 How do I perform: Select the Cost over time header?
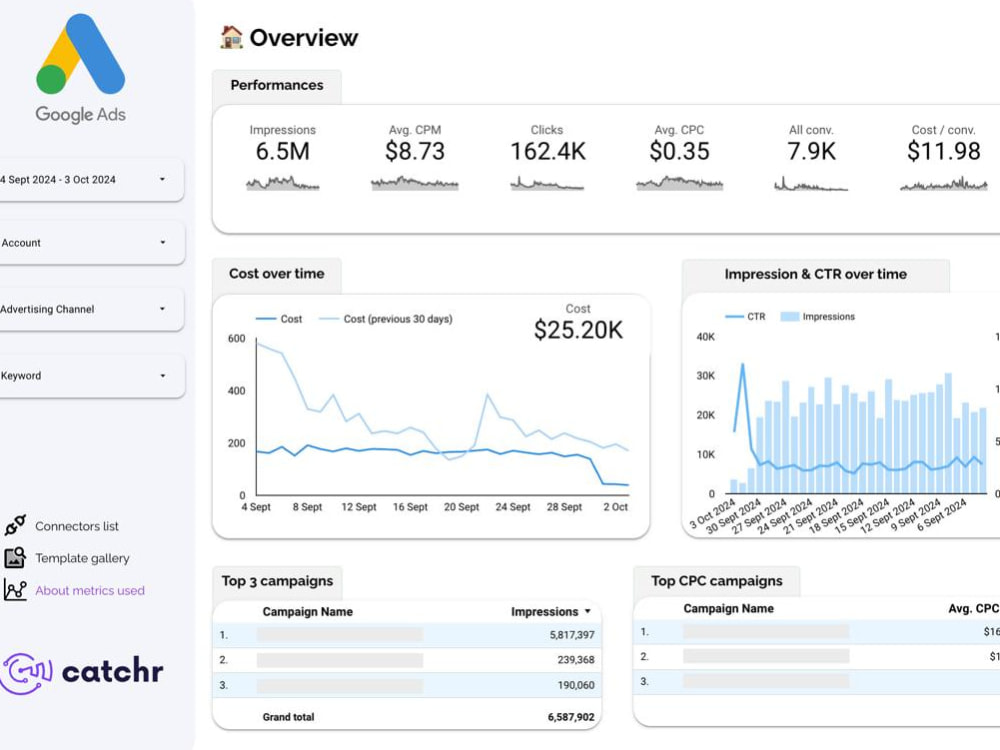point(277,274)
